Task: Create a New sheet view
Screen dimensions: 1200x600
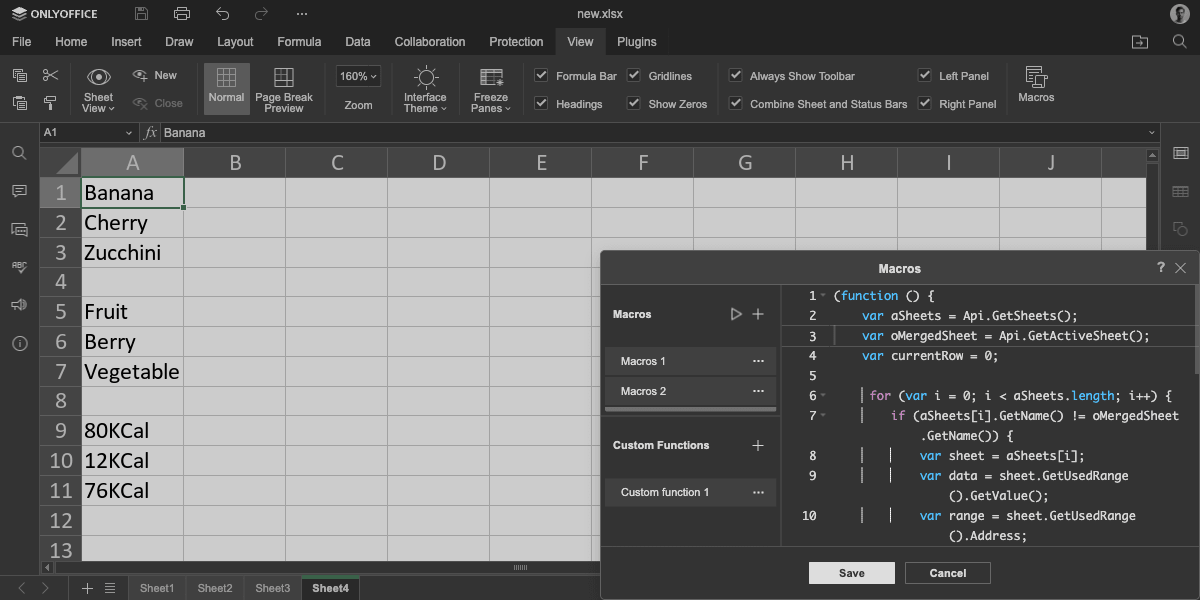Action: pos(155,75)
